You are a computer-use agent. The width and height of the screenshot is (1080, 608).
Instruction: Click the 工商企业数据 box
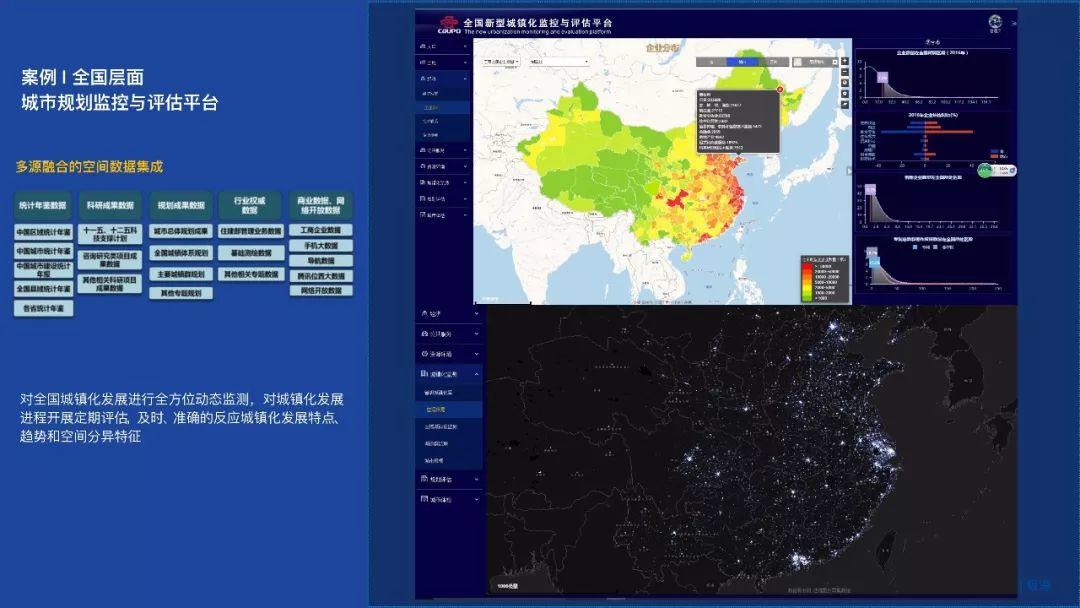click(x=321, y=230)
